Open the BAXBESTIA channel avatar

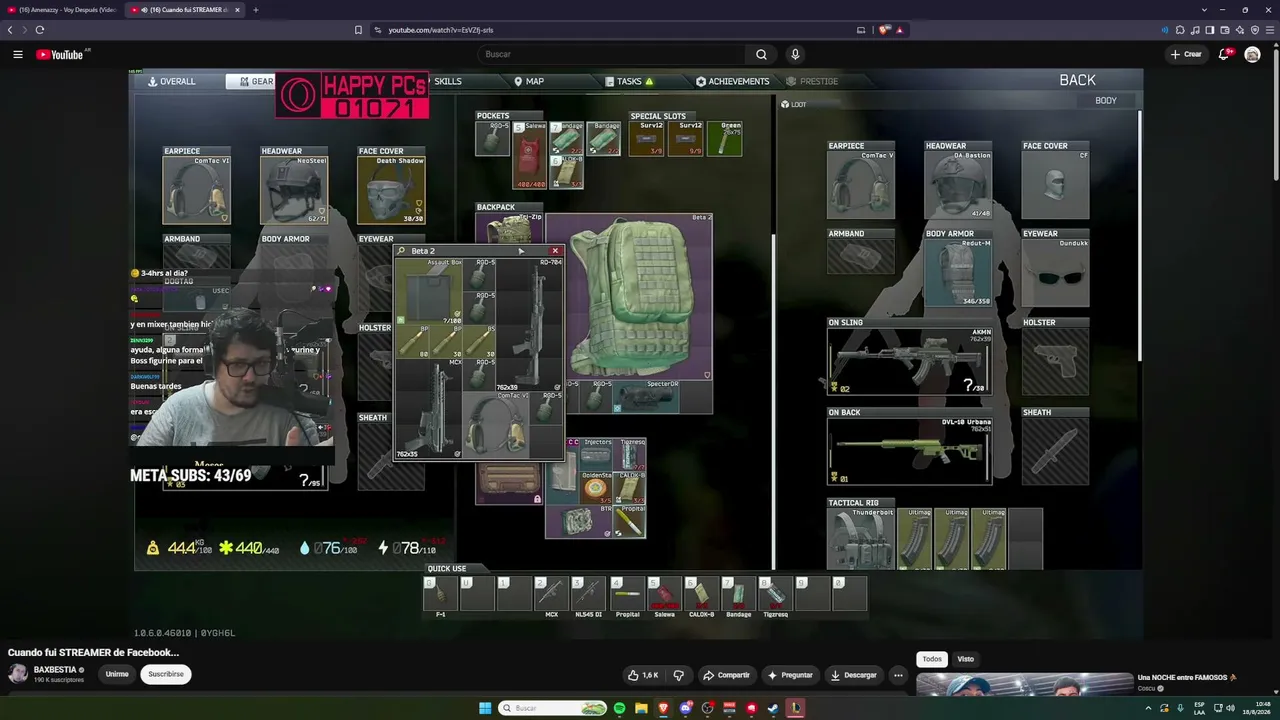click(18, 674)
